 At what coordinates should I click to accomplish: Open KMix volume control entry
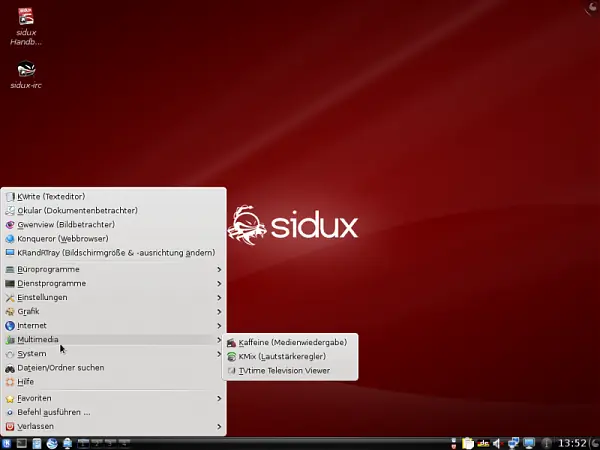click(x=290, y=357)
